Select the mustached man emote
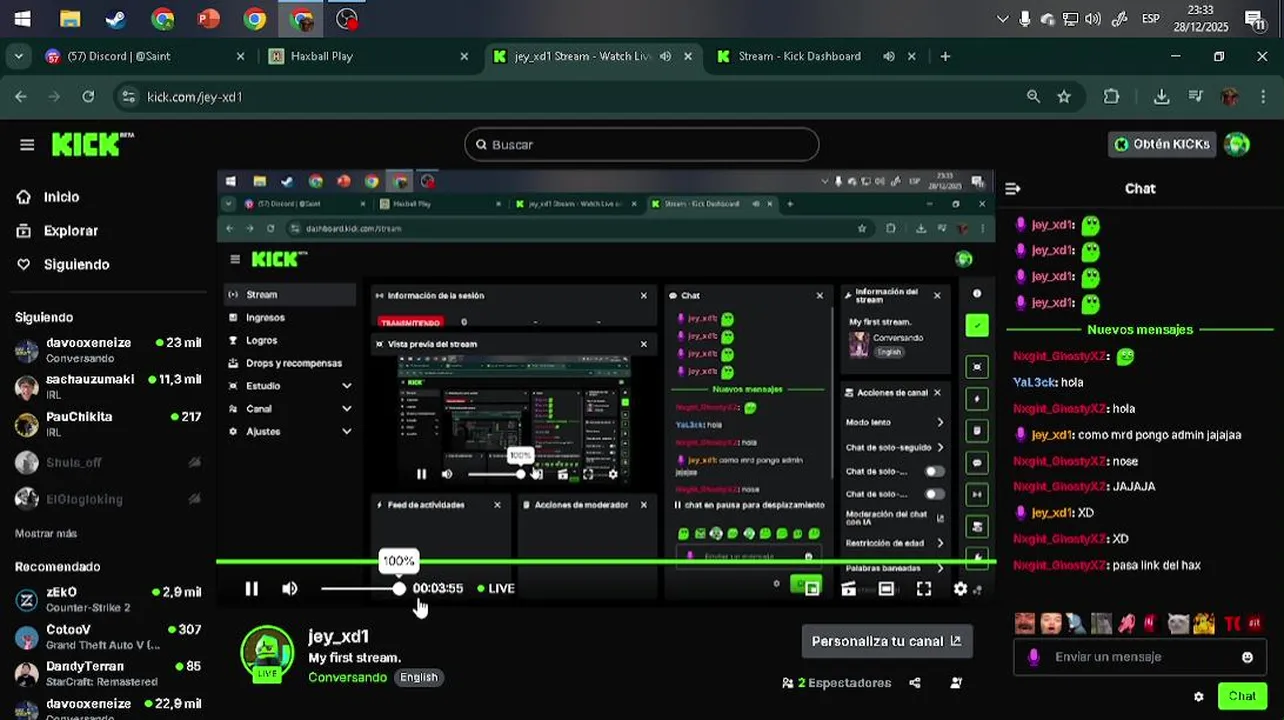The image size is (1284, 720). pos(1024,624)
